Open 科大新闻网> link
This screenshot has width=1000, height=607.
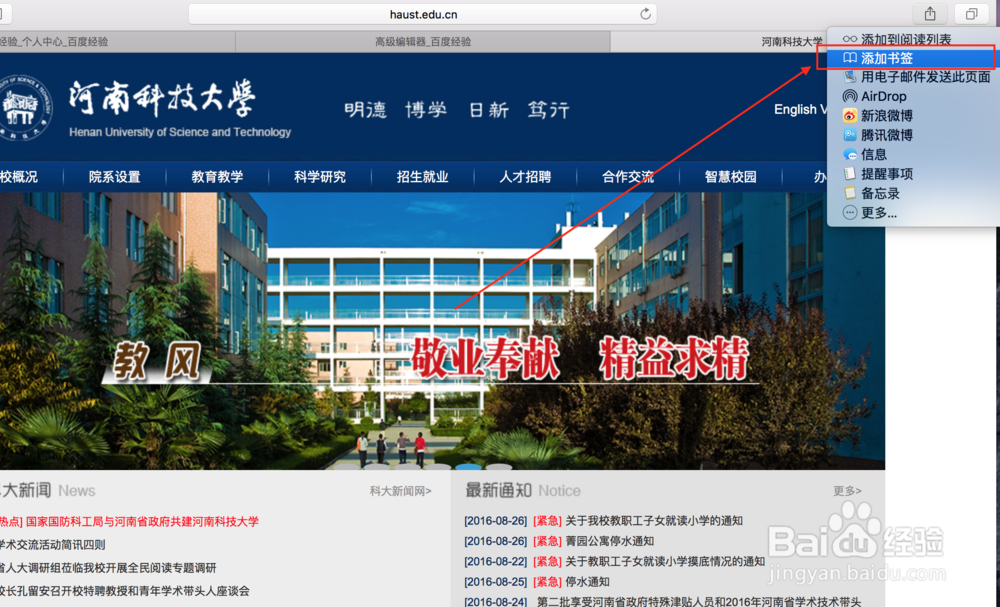(401, 491)
